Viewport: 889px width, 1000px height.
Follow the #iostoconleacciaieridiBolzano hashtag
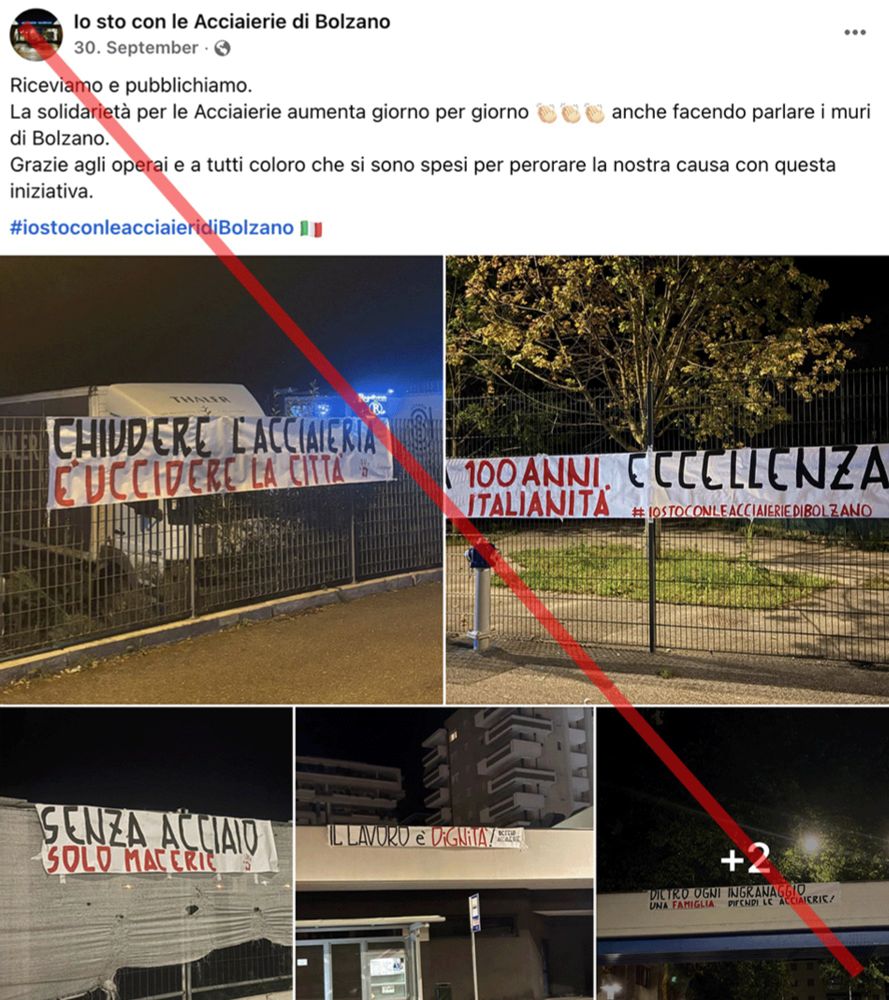pos(152,228)
